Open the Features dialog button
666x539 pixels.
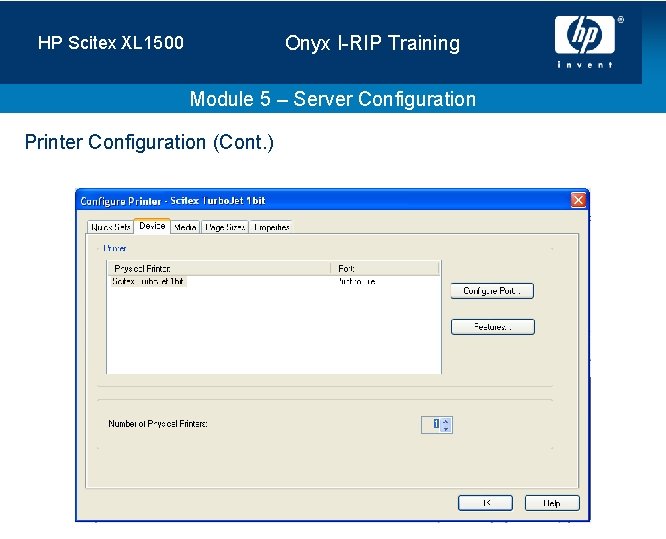pos(493,327)
